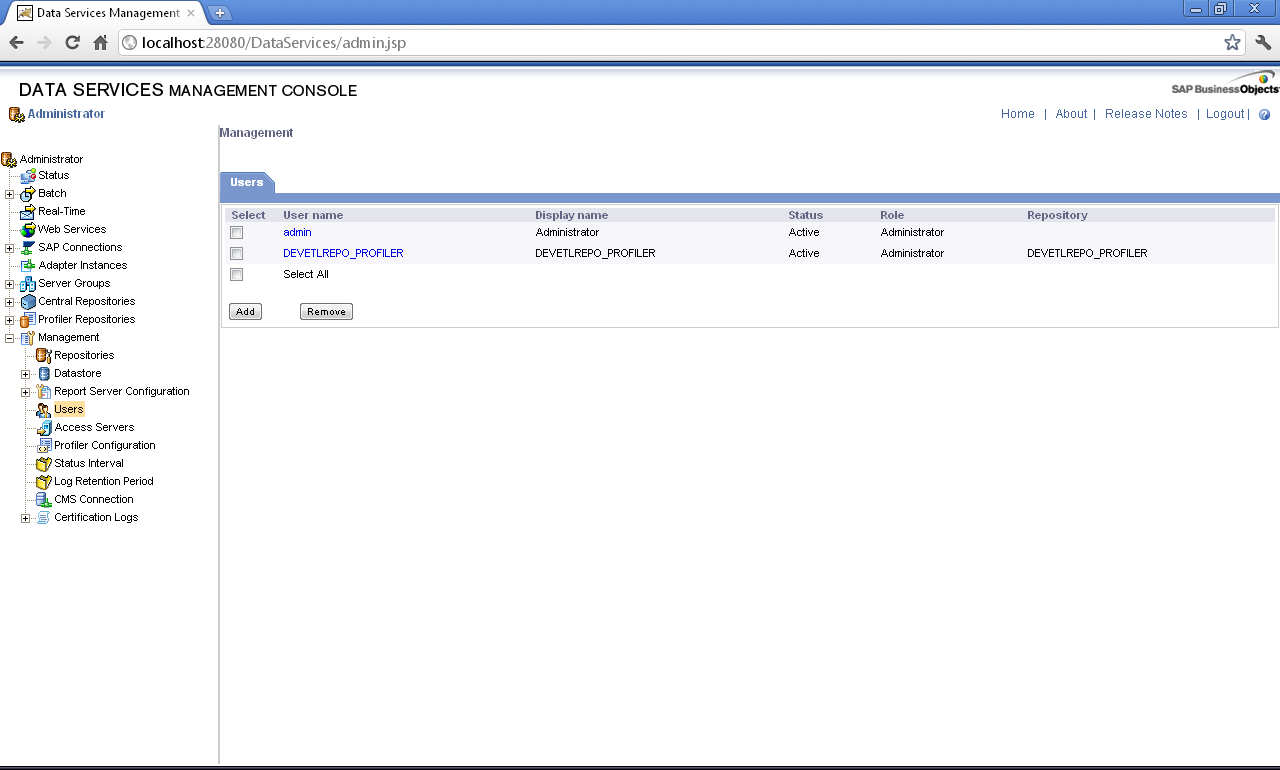Select Log Retention Period in the tree
The image size is (1280, 770).
coord(104,482)
